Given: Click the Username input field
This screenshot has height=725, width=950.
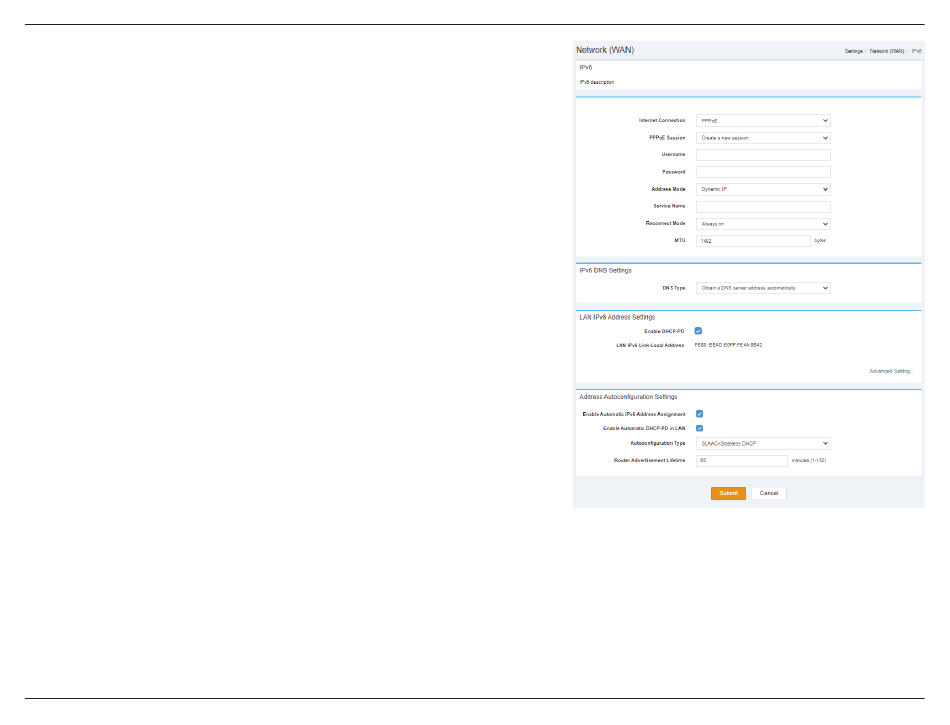Looking at the screenshot, I should [x=763, y=155].
